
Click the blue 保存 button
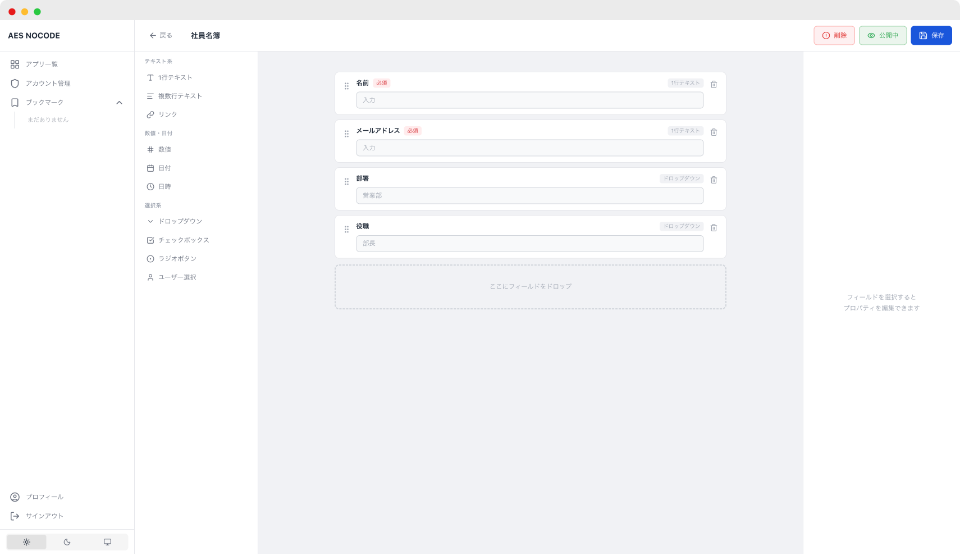tap(931, 35)
